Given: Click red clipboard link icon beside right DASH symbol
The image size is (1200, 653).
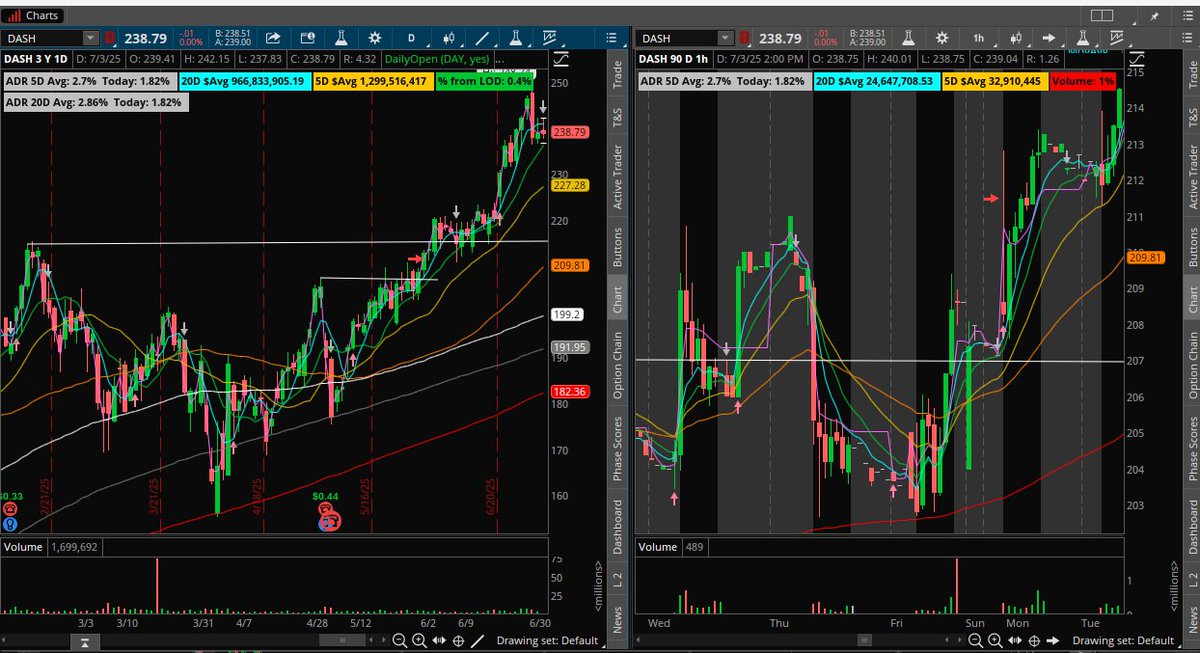Looking at the screenshot, I should pyautogui.click(x=744, y=39).
